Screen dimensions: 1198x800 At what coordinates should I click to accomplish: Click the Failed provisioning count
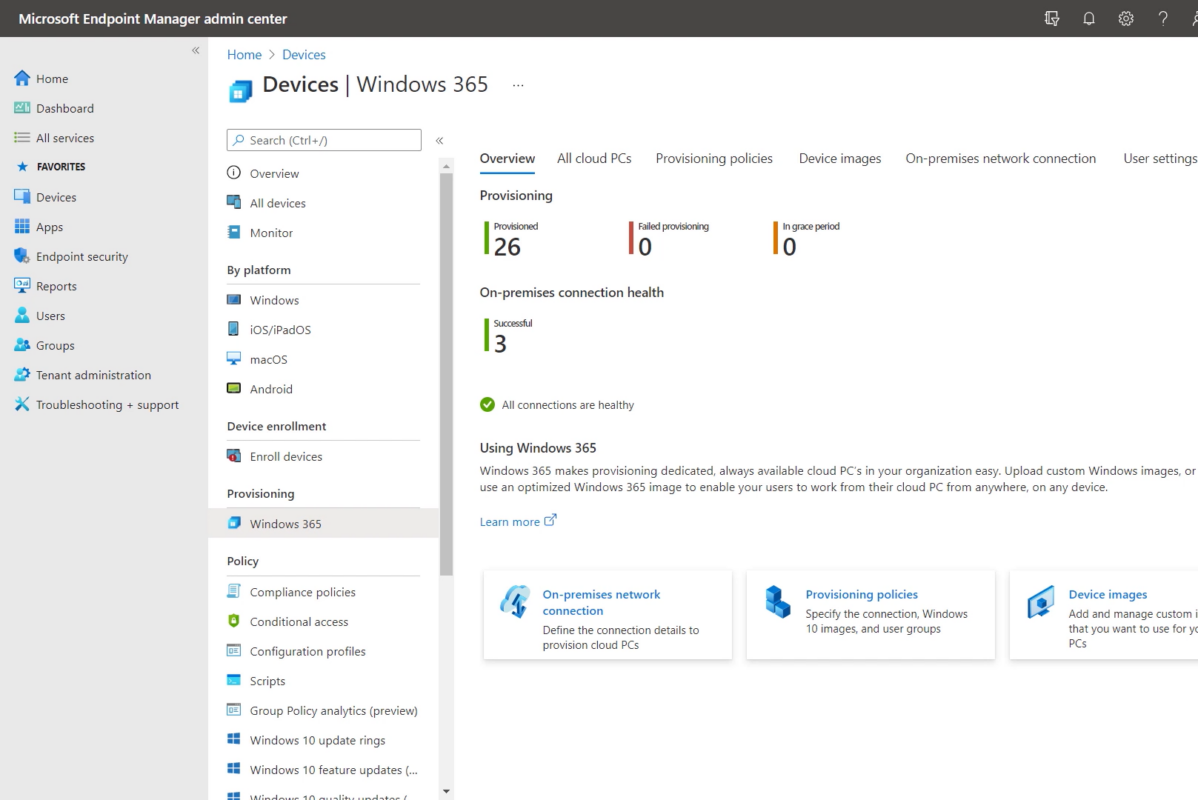(x=645, y=247)
